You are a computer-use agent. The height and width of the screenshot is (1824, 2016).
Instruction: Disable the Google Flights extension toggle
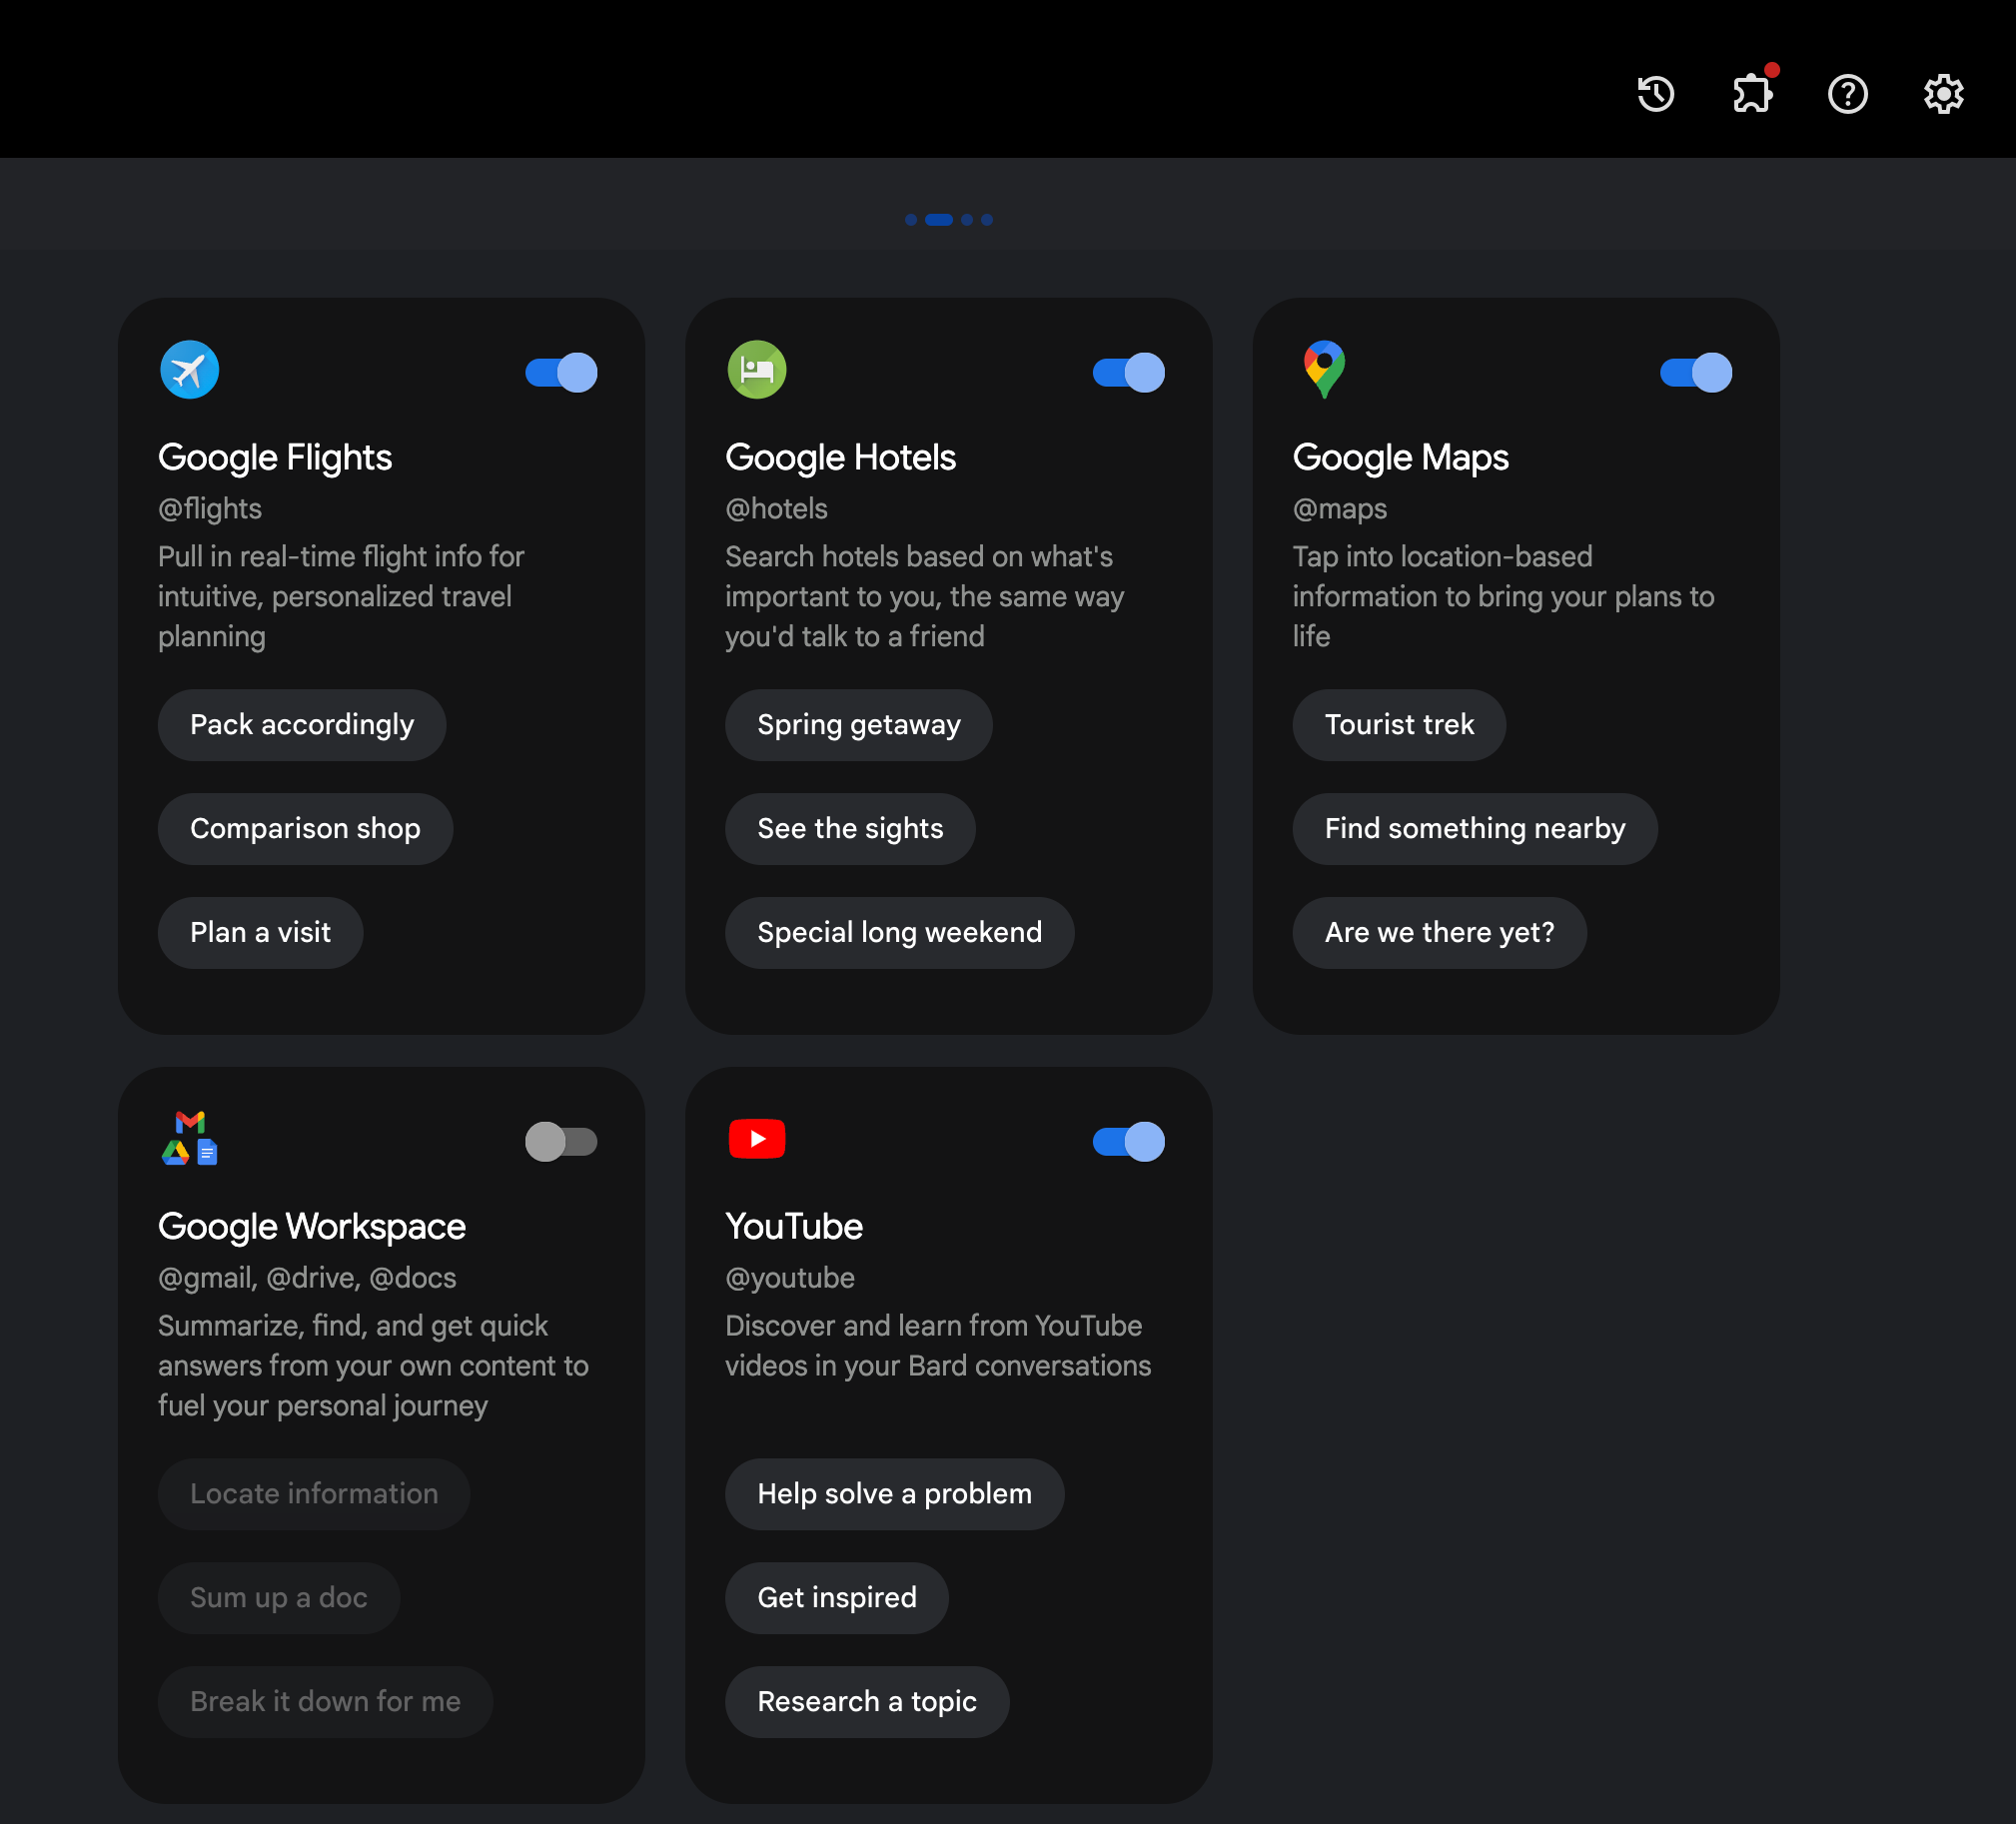click(x=562, y=372)
